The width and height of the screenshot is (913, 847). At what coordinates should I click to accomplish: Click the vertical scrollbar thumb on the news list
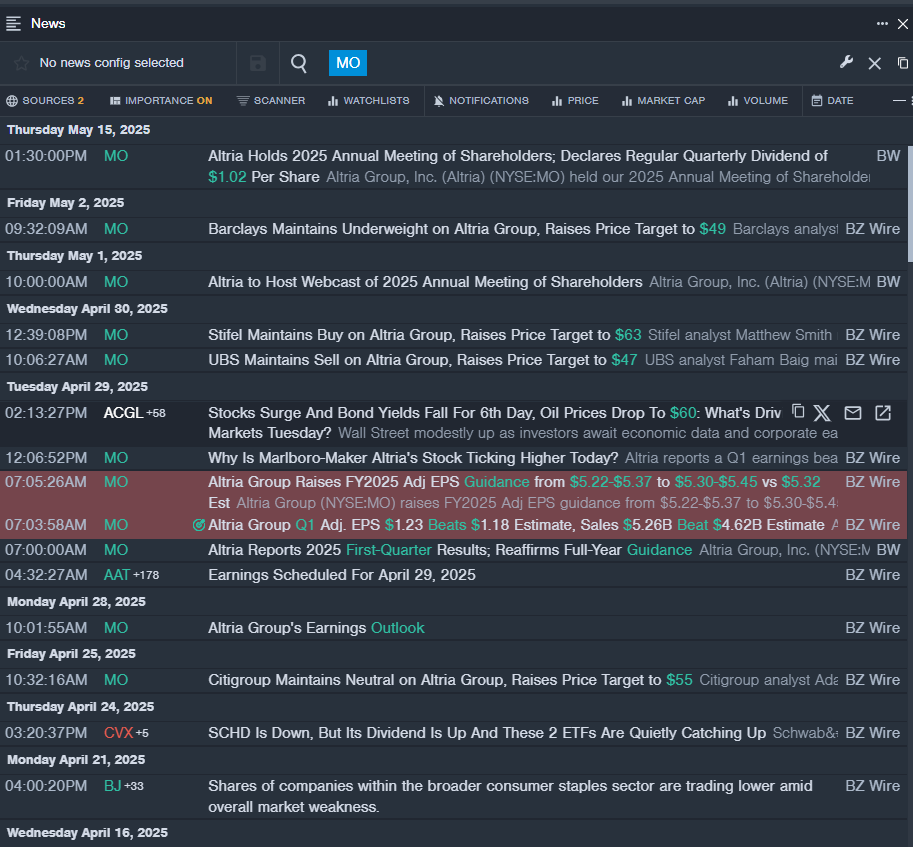click(910, 204)
